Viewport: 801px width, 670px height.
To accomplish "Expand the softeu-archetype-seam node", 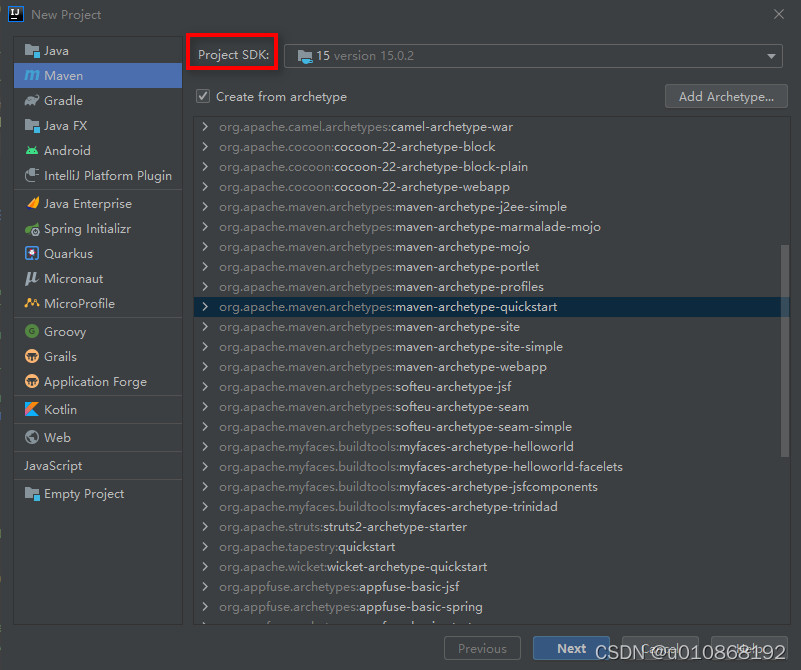I will point(205,406).
